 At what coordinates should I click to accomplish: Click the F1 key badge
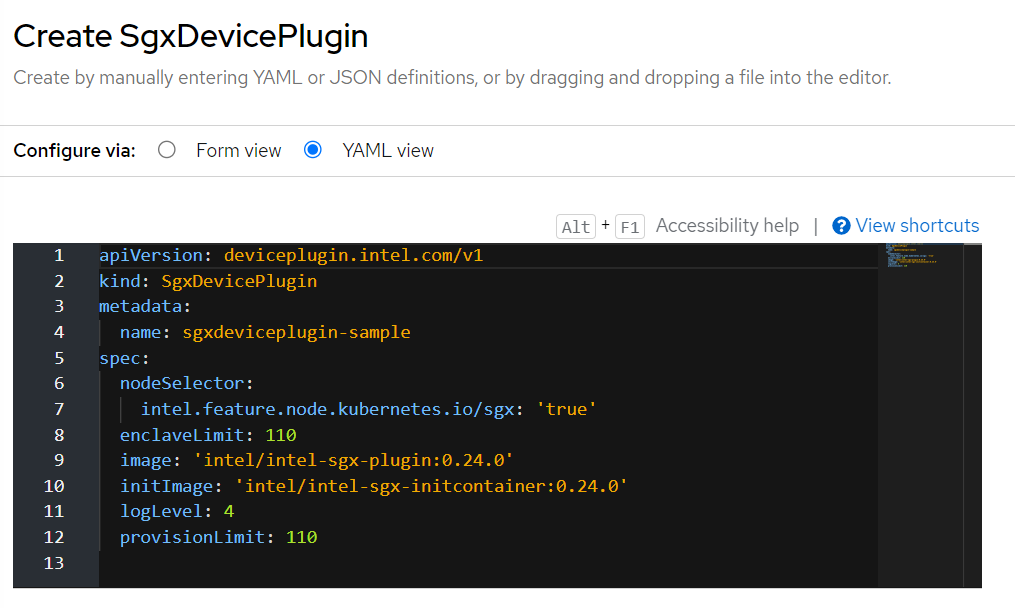click(x=629, y=227)
